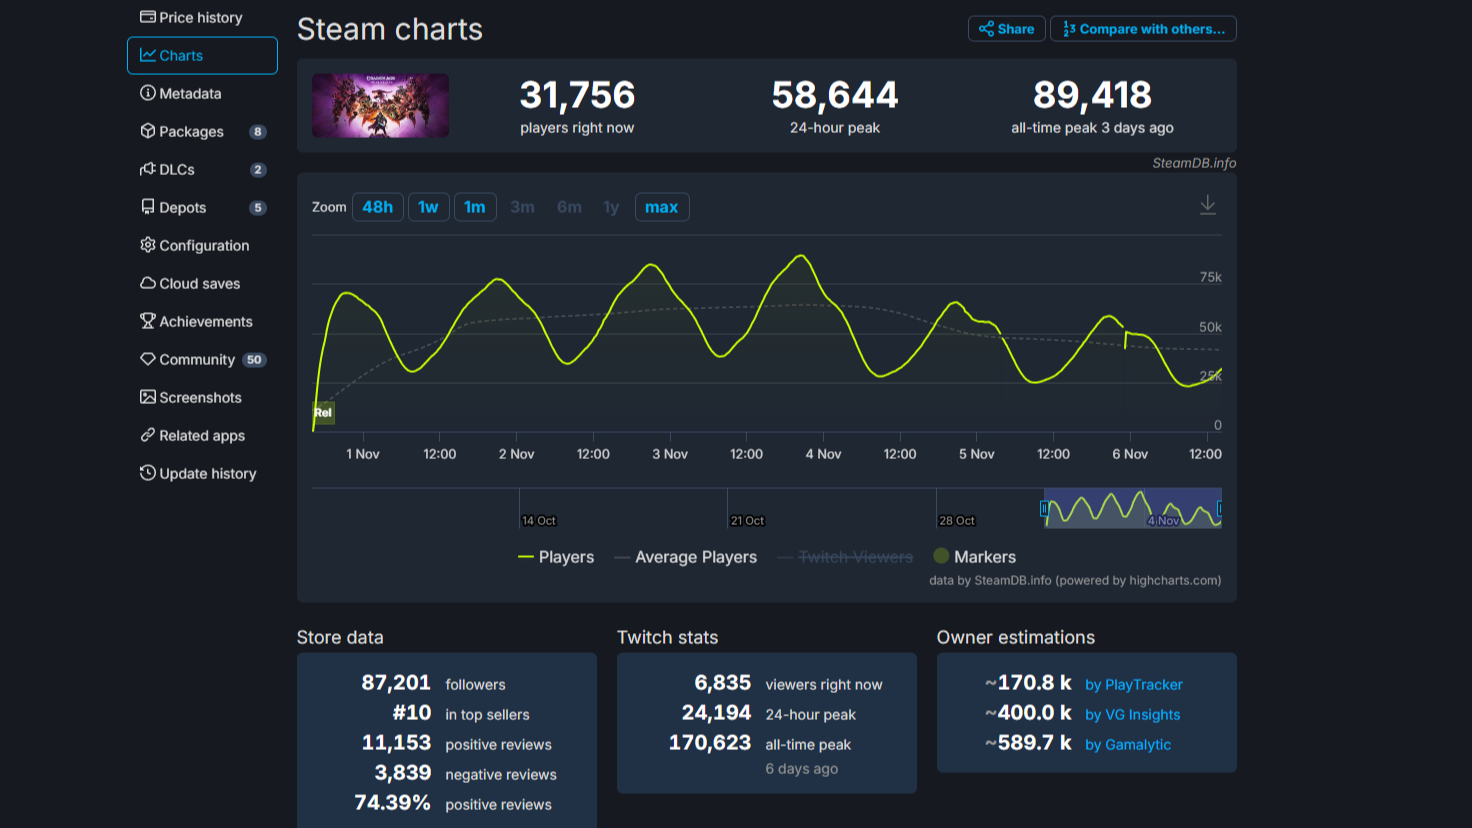1472x828 pixels.
Task: Toggle the Players series in legend
Action: click(556, 557)
